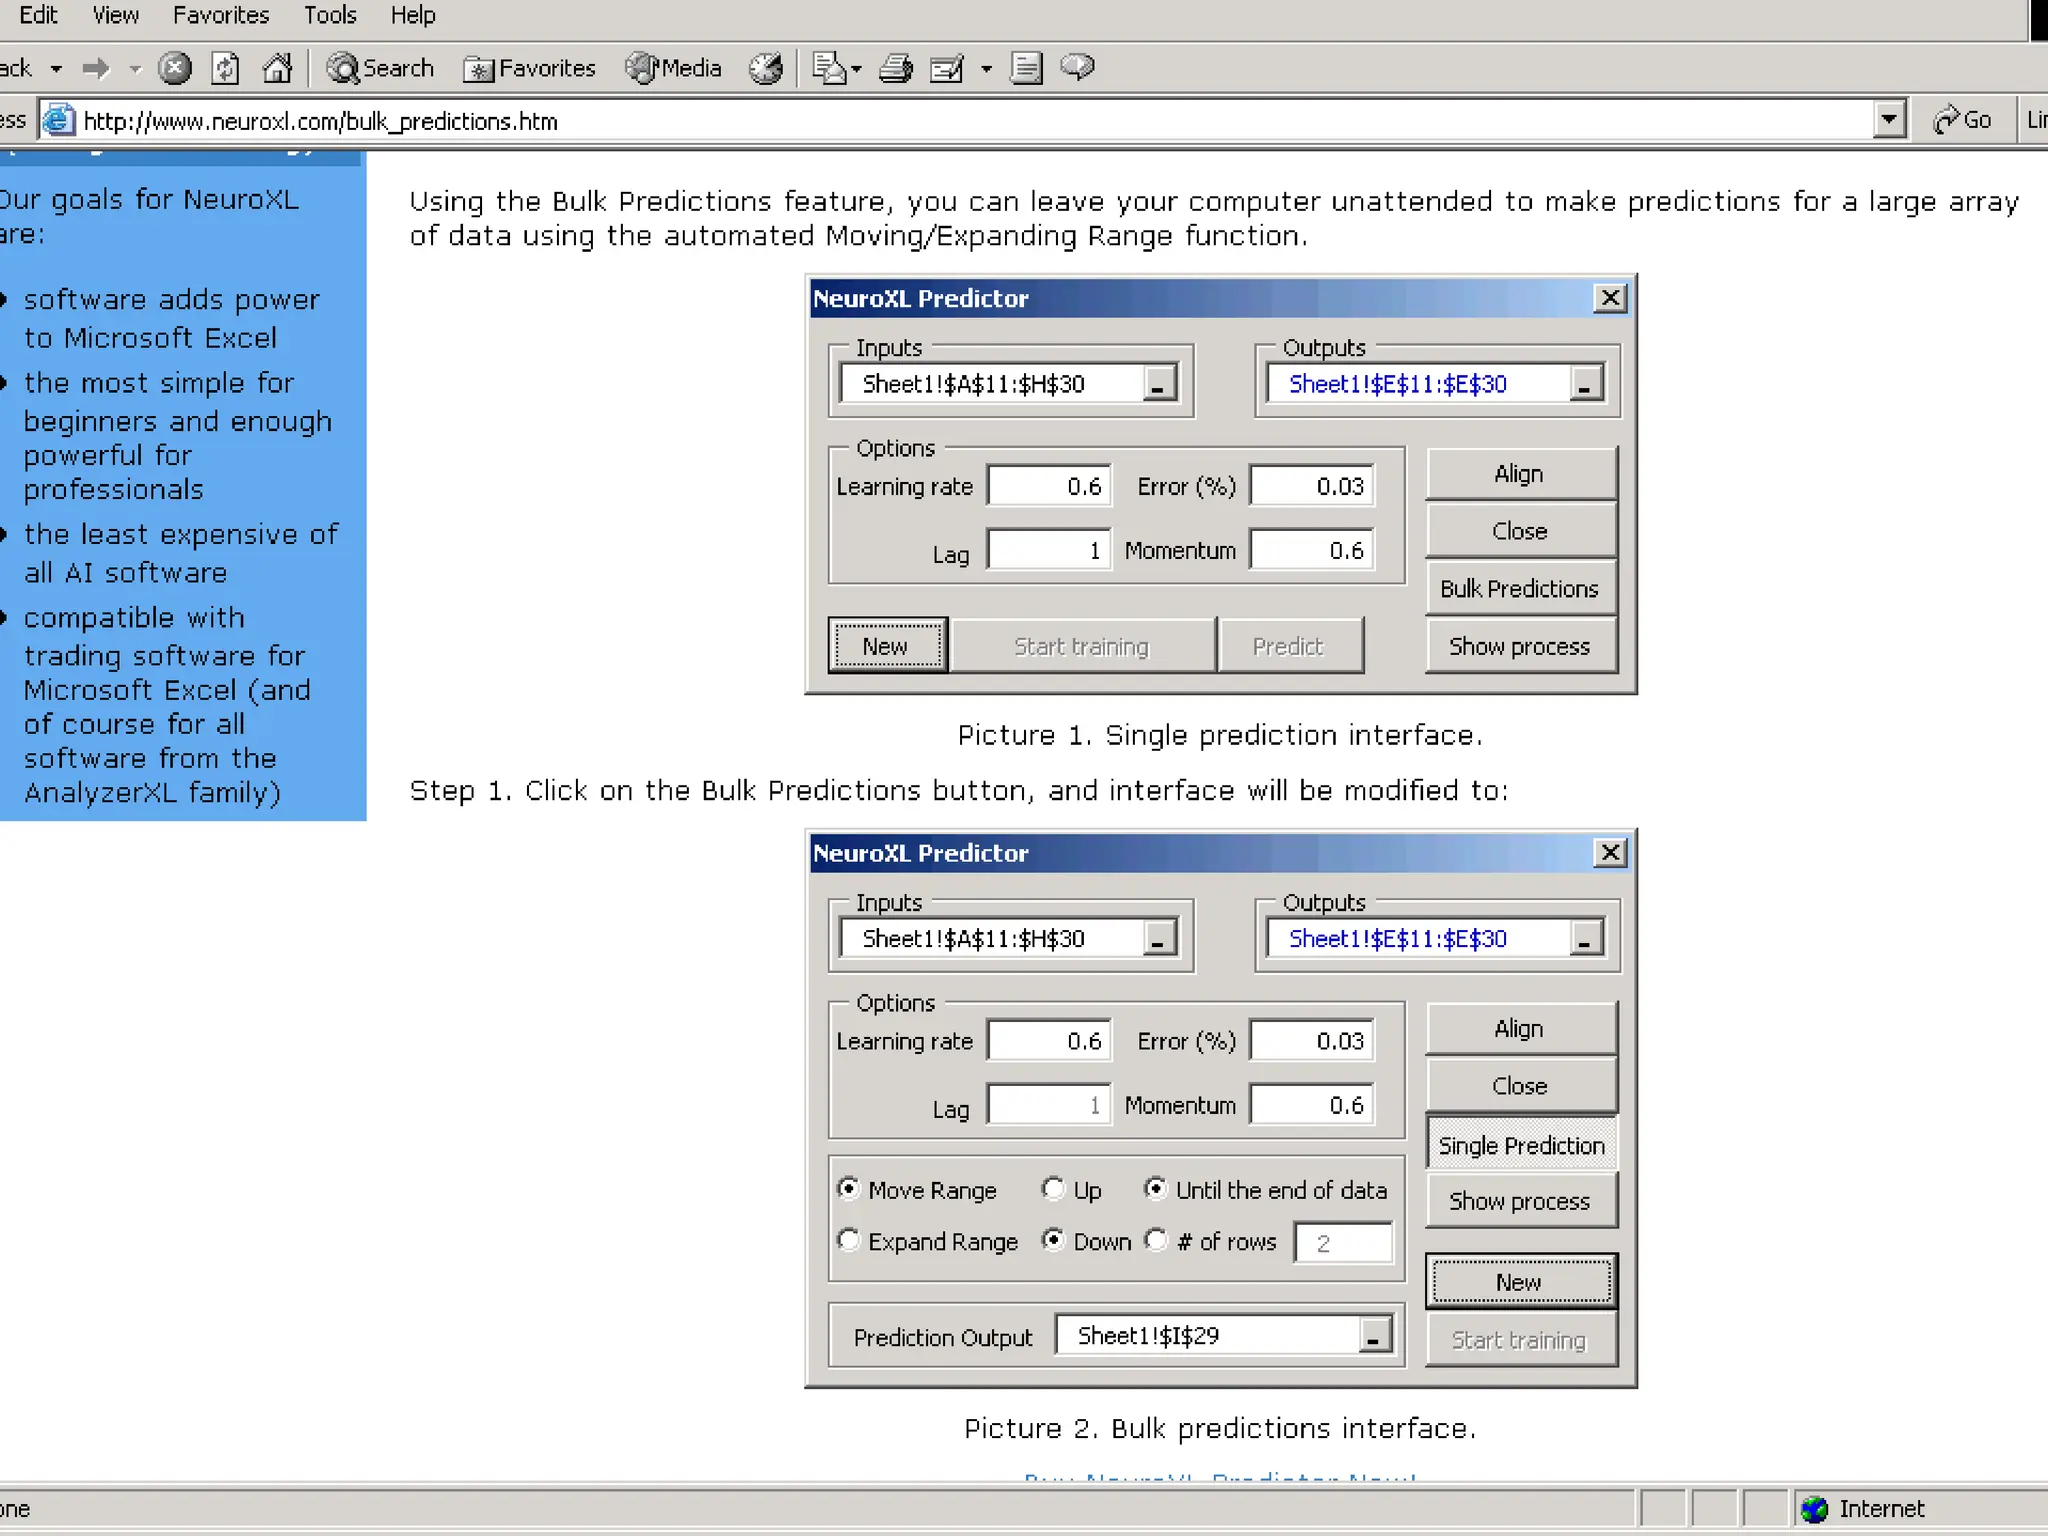Open the address bar dropdown arrow
The width and height of the screenshot is (2048, 1536).
[x=1888, y=120]
